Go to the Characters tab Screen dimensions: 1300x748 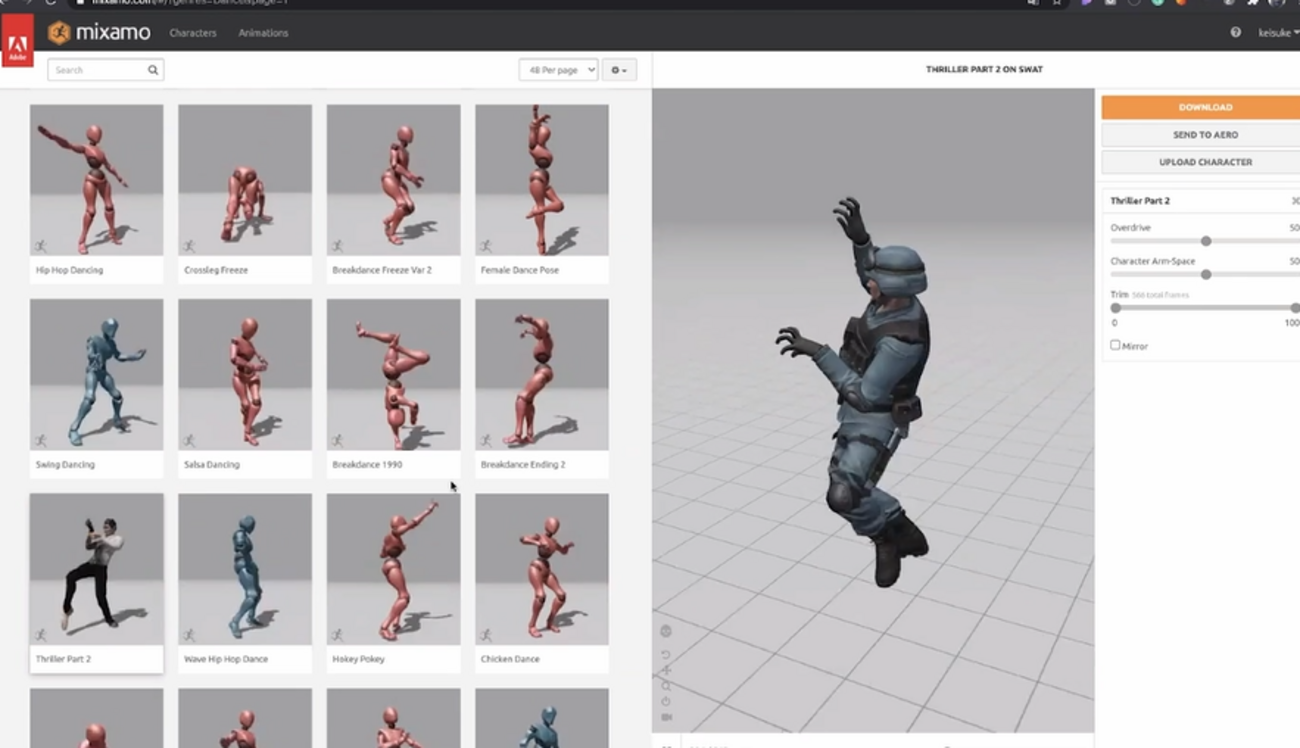193,33
